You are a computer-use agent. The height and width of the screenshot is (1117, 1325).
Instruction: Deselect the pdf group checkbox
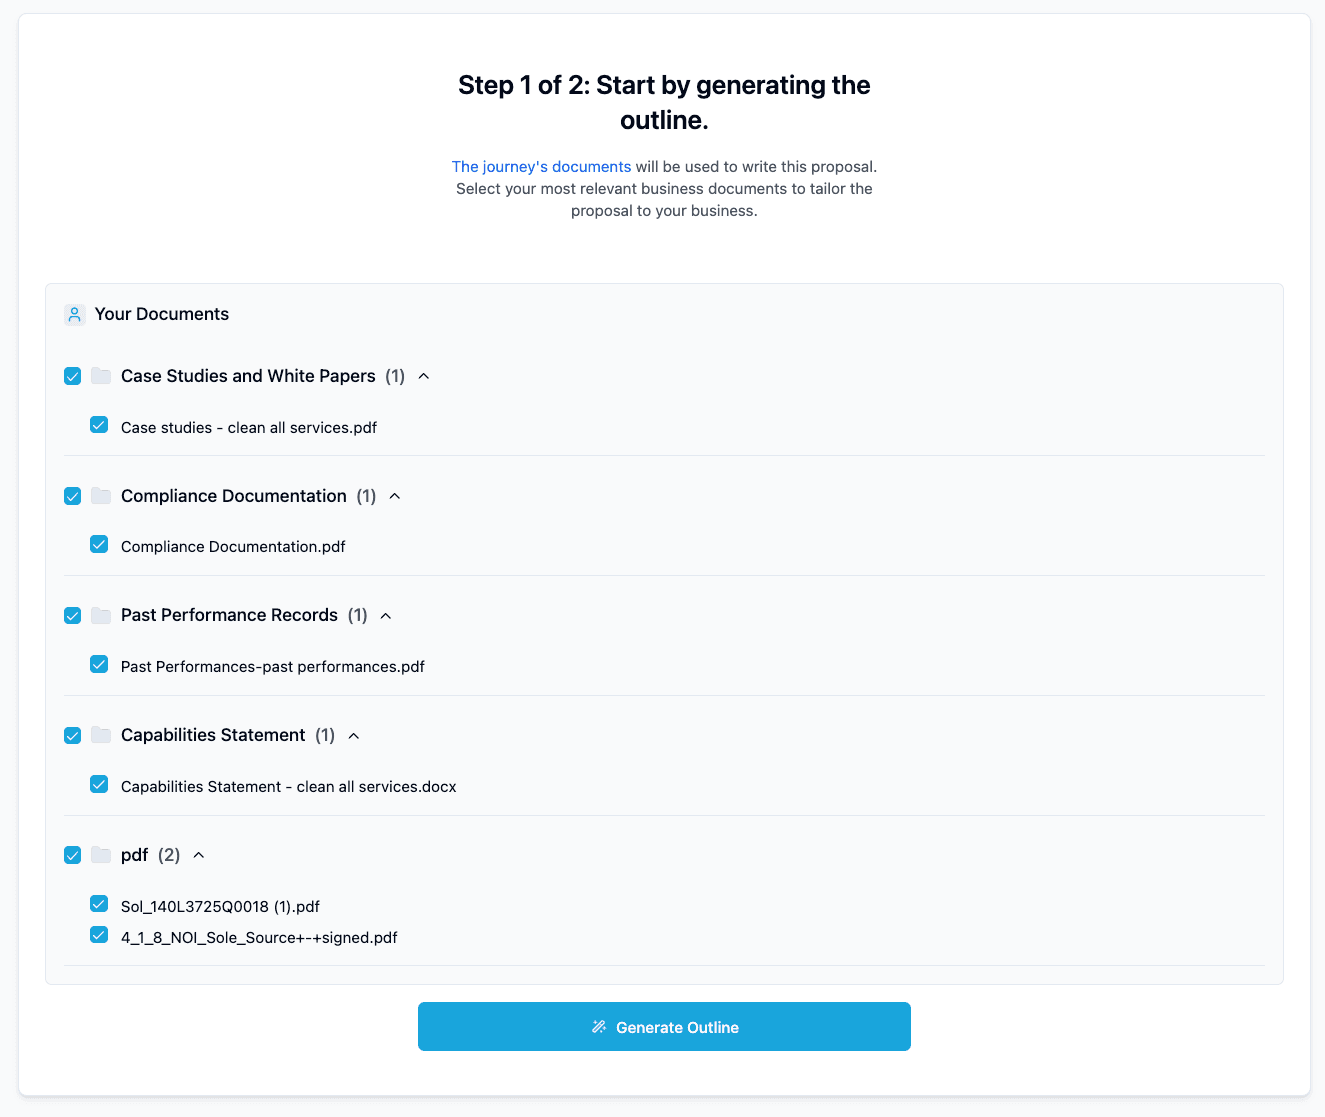pyautogui.click(x=72, y=855)
